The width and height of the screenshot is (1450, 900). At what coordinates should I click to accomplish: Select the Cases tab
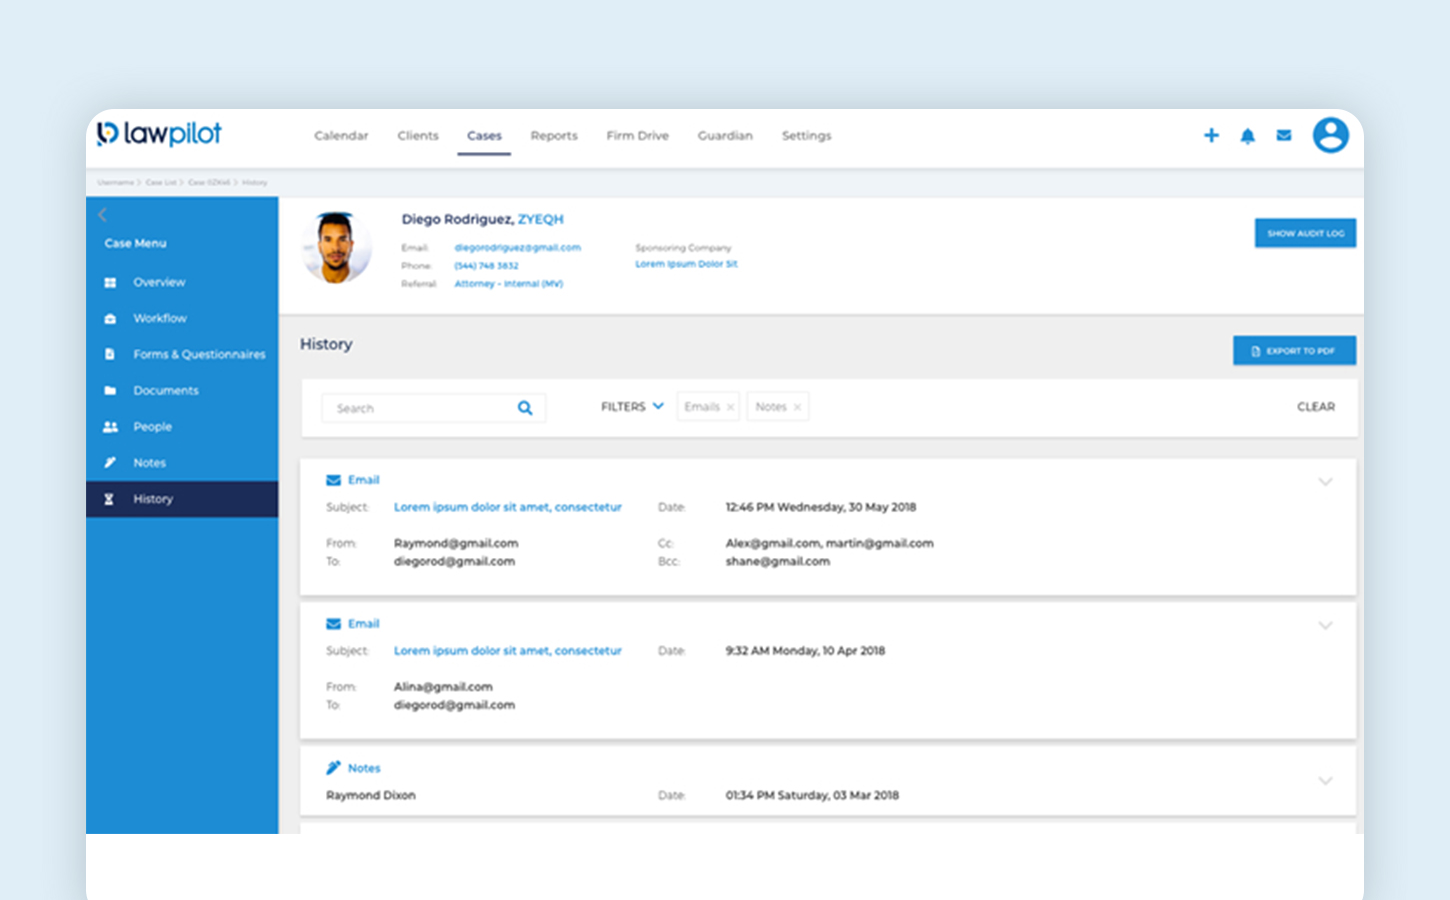point(484,136)
